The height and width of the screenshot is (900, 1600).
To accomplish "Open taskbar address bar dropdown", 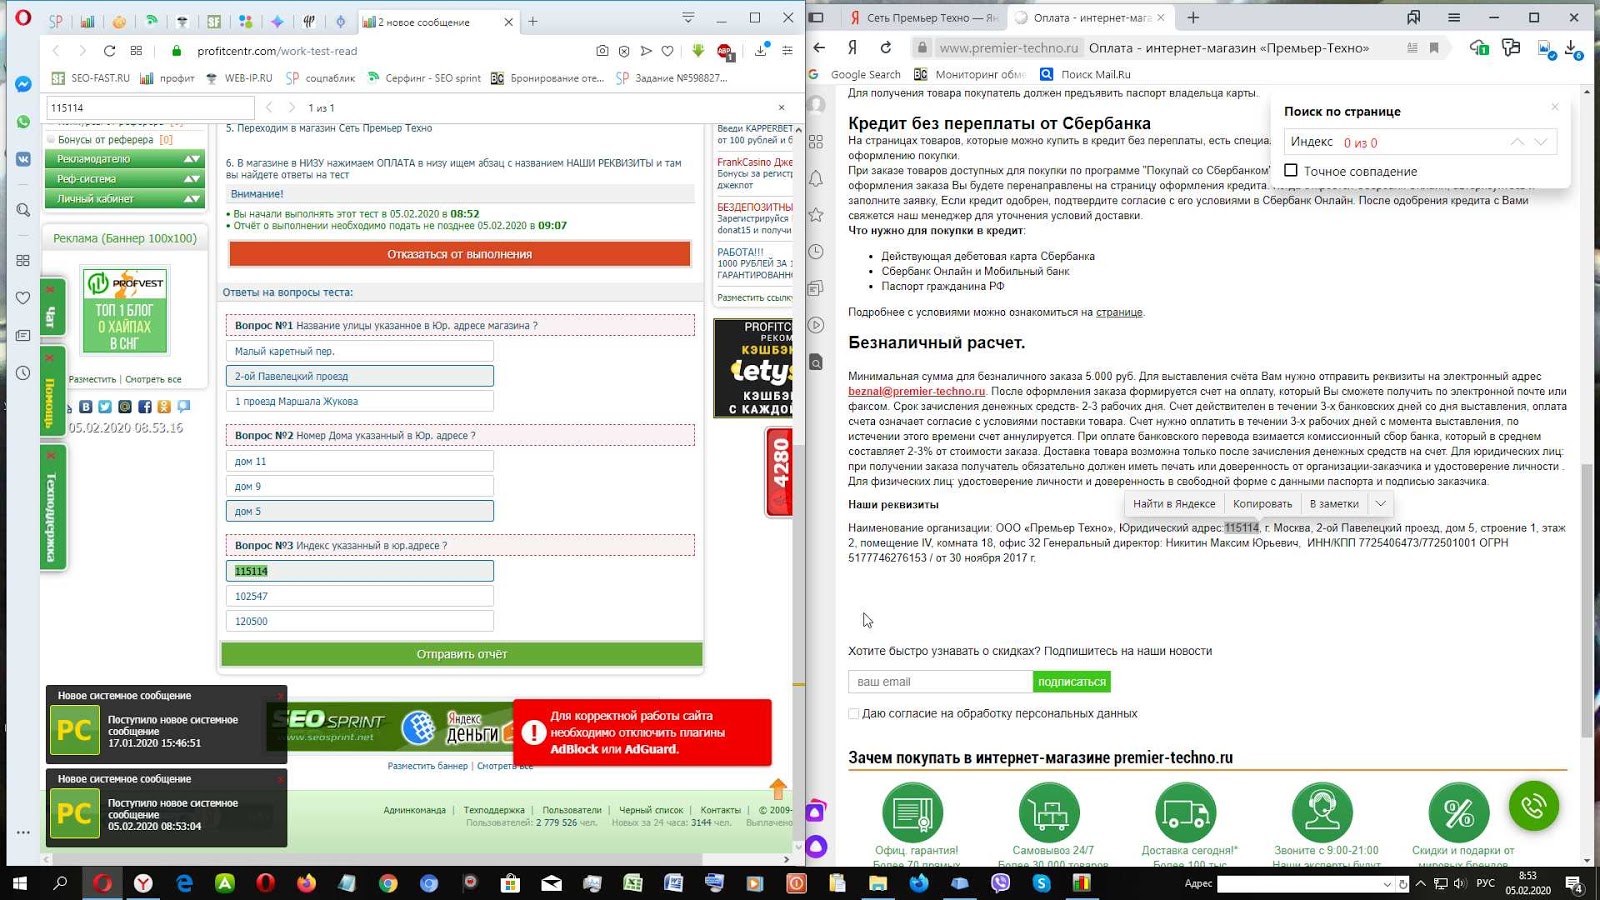I will 1387,884.
